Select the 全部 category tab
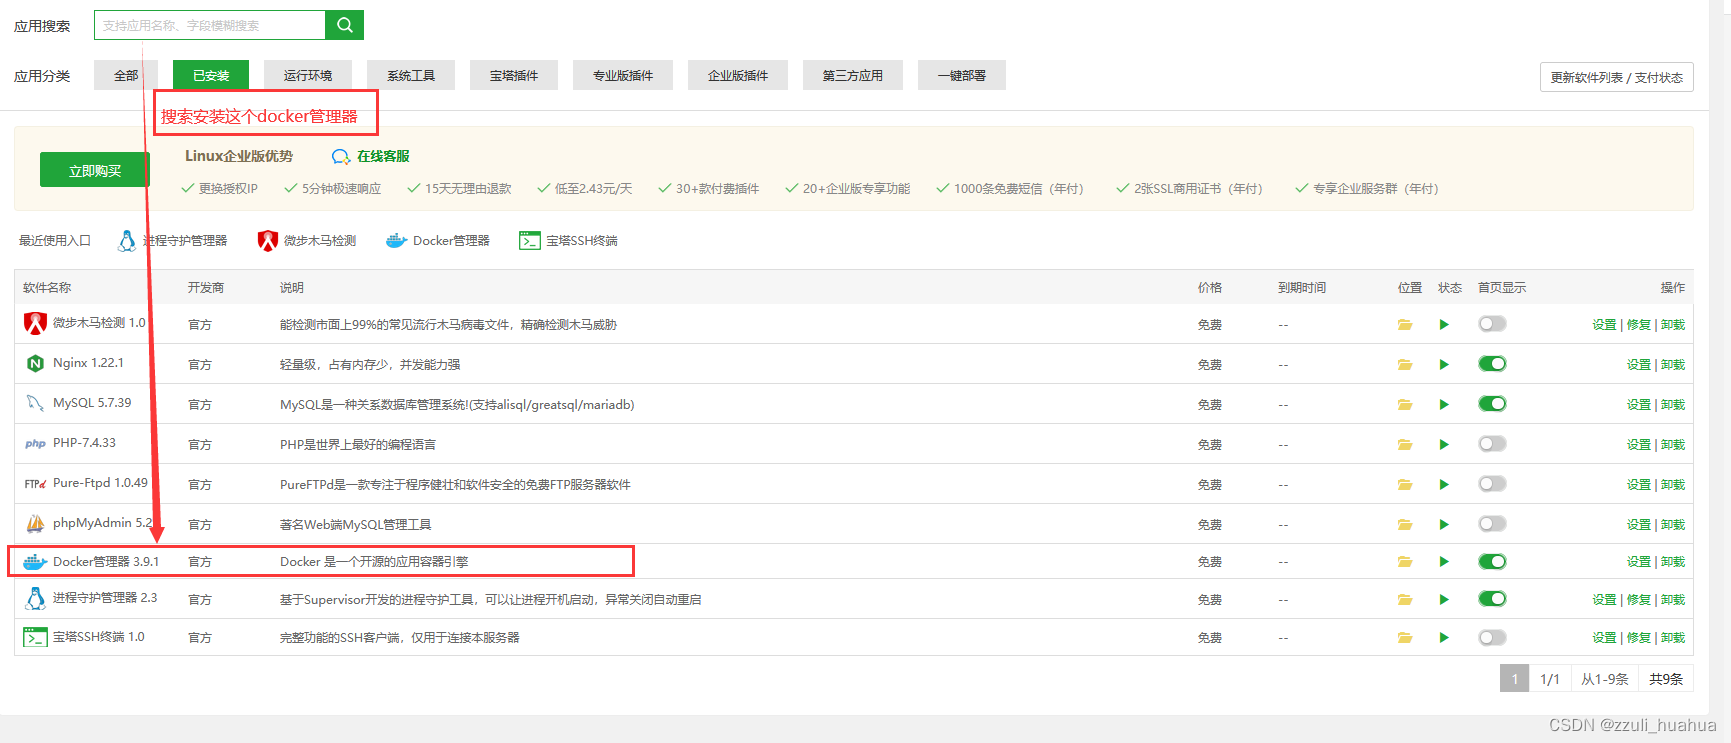Screen dimensions: 1731x743 (126, 75)
